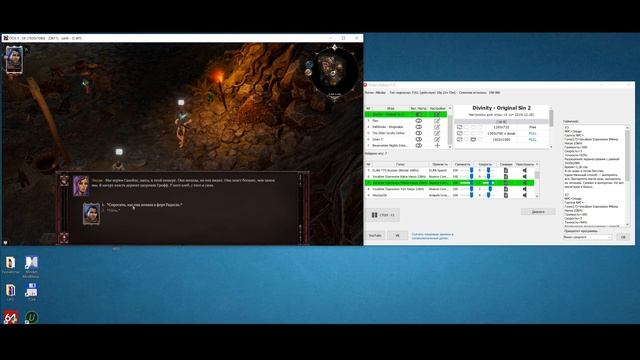This screenshot has width=640, height=360.
Task: Open the blue link beside VK button
Action: point(432,236)
